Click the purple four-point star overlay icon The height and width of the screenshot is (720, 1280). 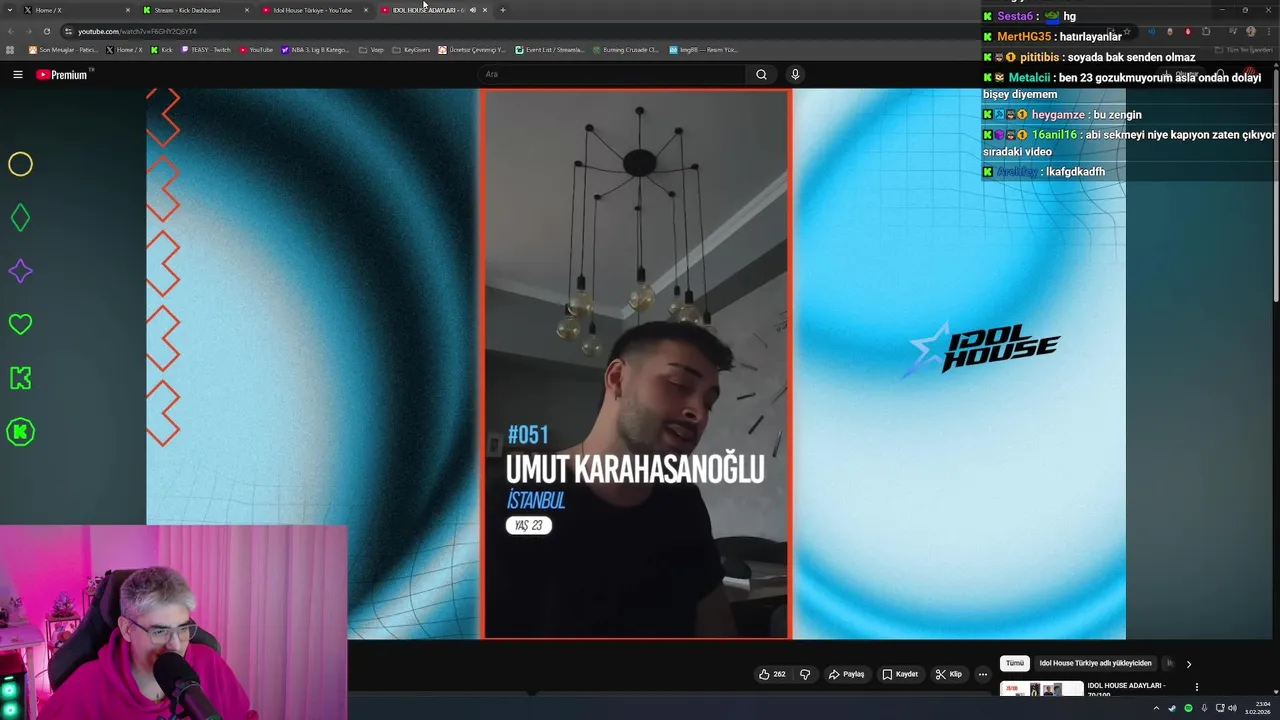pos(20,271)
